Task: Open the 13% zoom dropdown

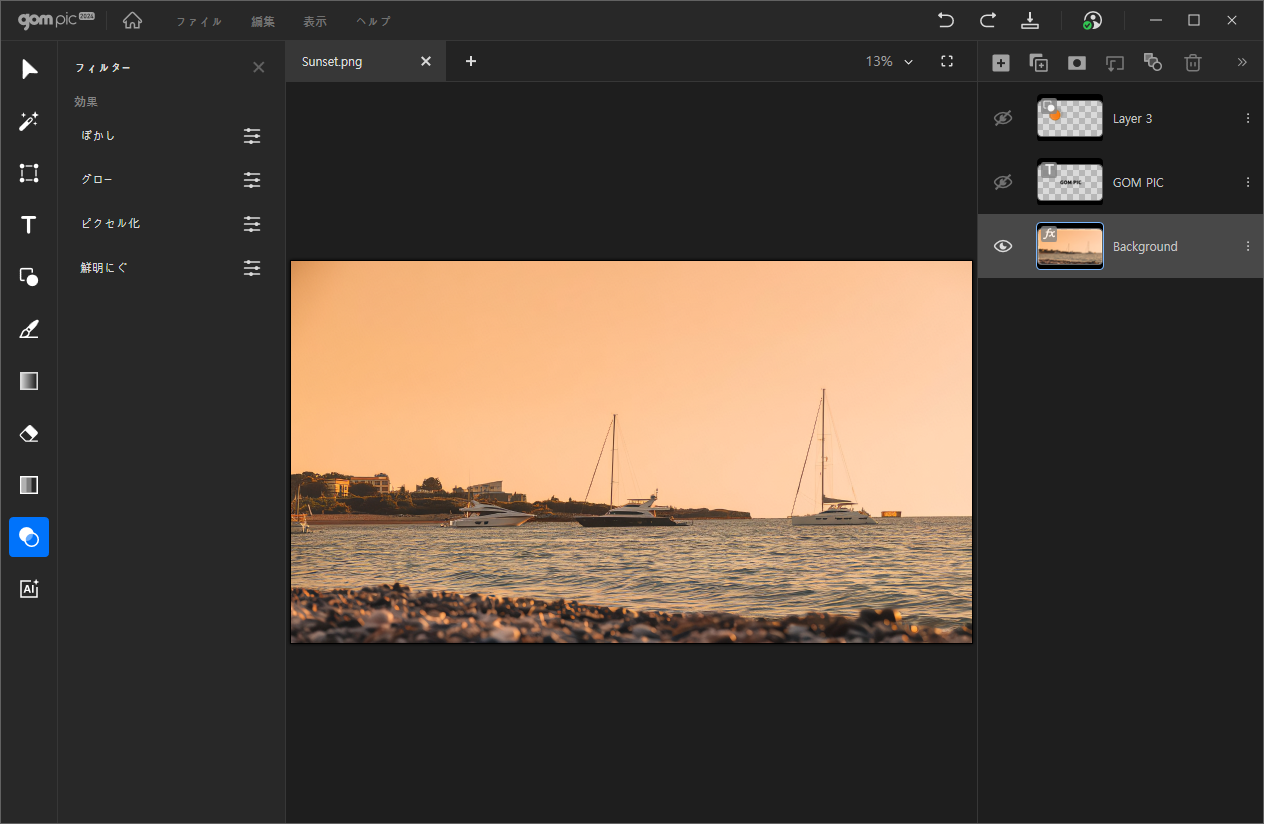Action: pyautogui.click(x=889, y=62)
